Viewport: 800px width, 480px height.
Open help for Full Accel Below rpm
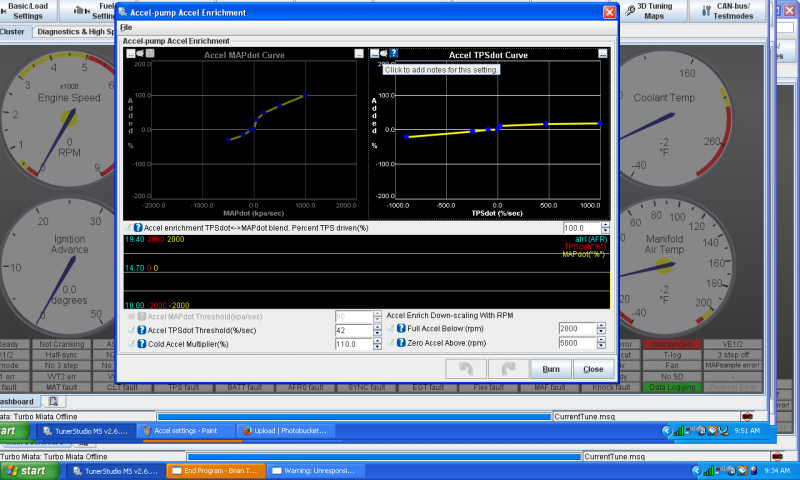(x=400, y=329)
